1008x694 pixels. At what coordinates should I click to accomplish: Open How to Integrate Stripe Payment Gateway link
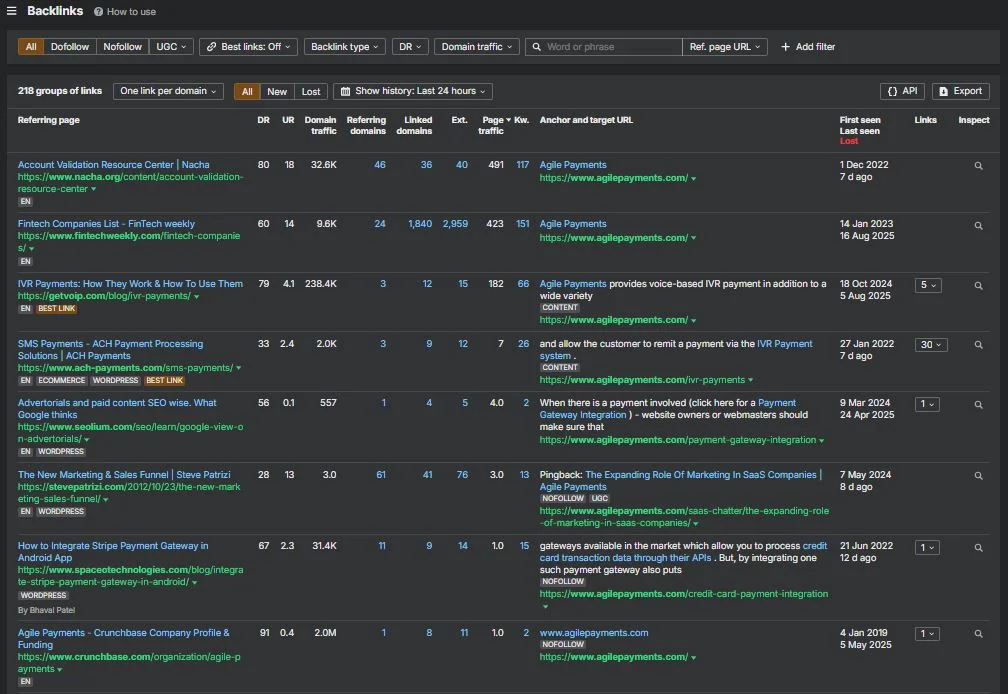click(112, 552)
